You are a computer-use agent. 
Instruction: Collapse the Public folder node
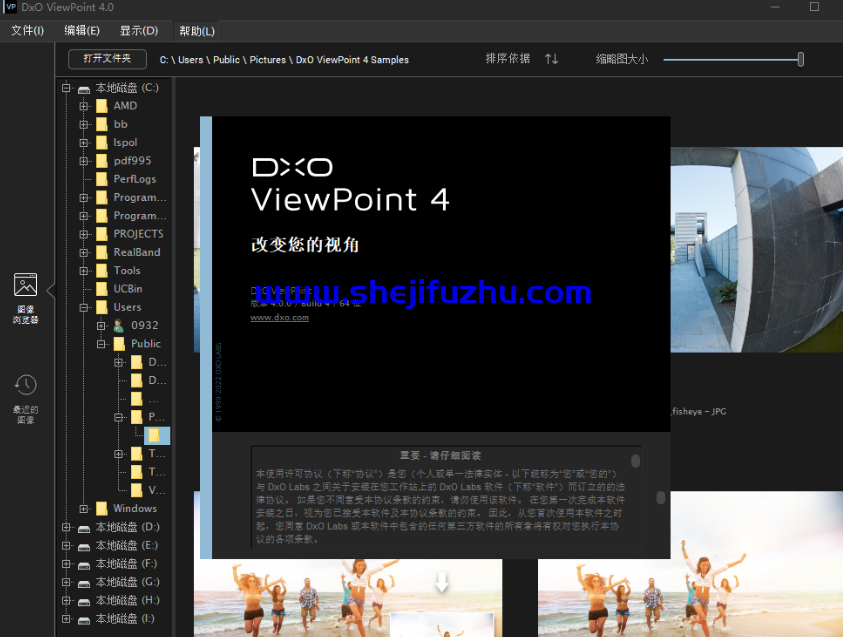coord(101,343)
